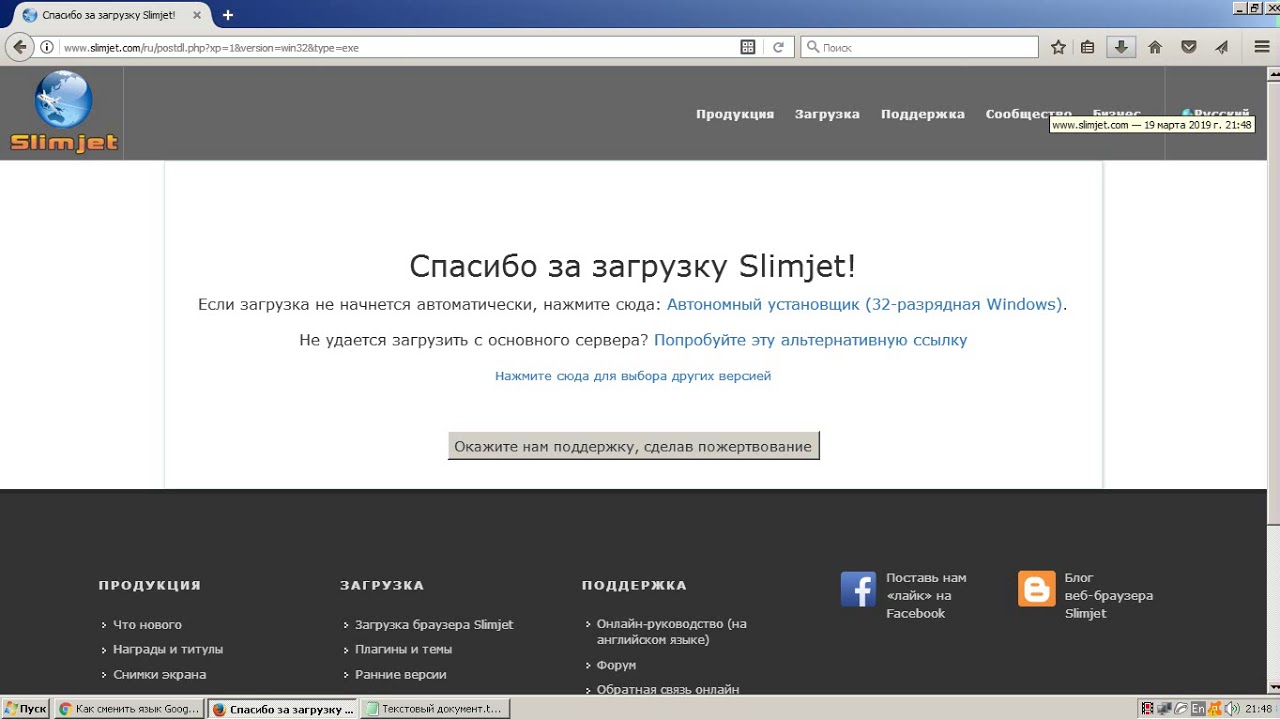The height and width of the screenshot is (720, 1280).
Task: Switch to the 'Текстовый документ' taskbar item
Action: (435, 709)
